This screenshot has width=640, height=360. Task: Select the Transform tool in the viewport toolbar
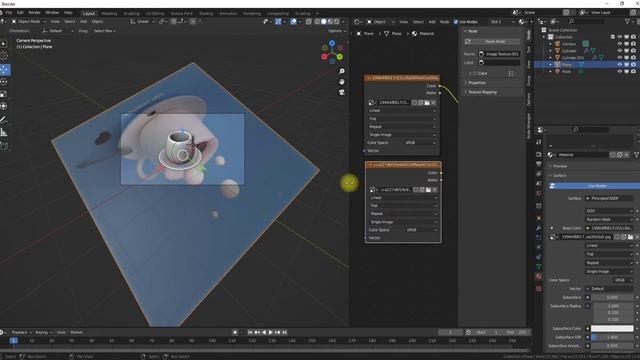(4, 106)
